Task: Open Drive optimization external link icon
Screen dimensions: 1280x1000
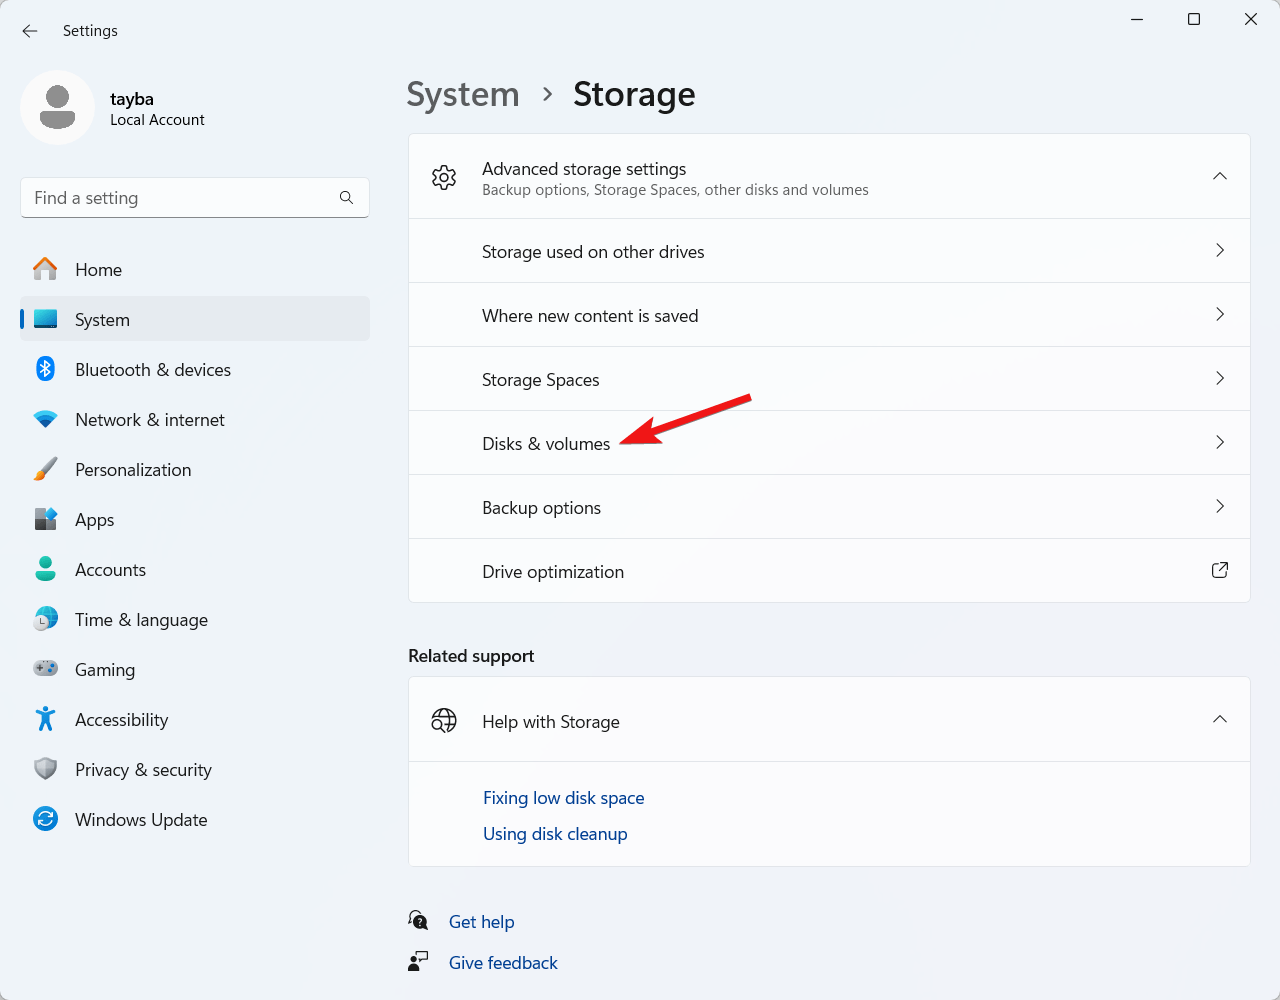Action: click(1219, 570)
